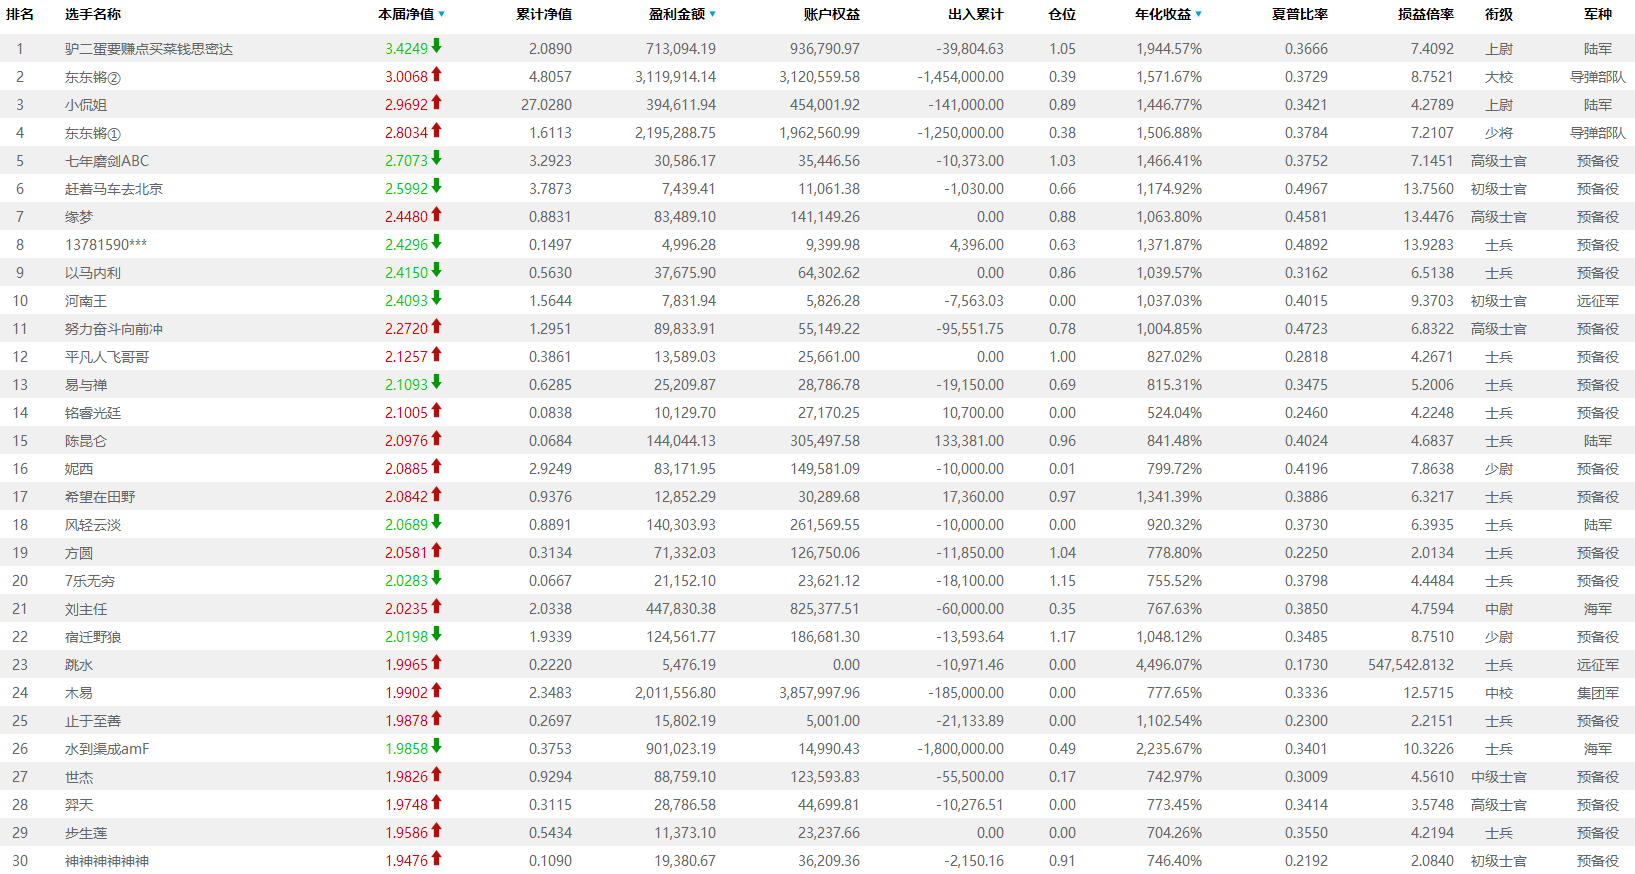Screen dimensions: 1635x874
Task: Click the red up arrow for 陈昆仑
Action: point(437,438)
